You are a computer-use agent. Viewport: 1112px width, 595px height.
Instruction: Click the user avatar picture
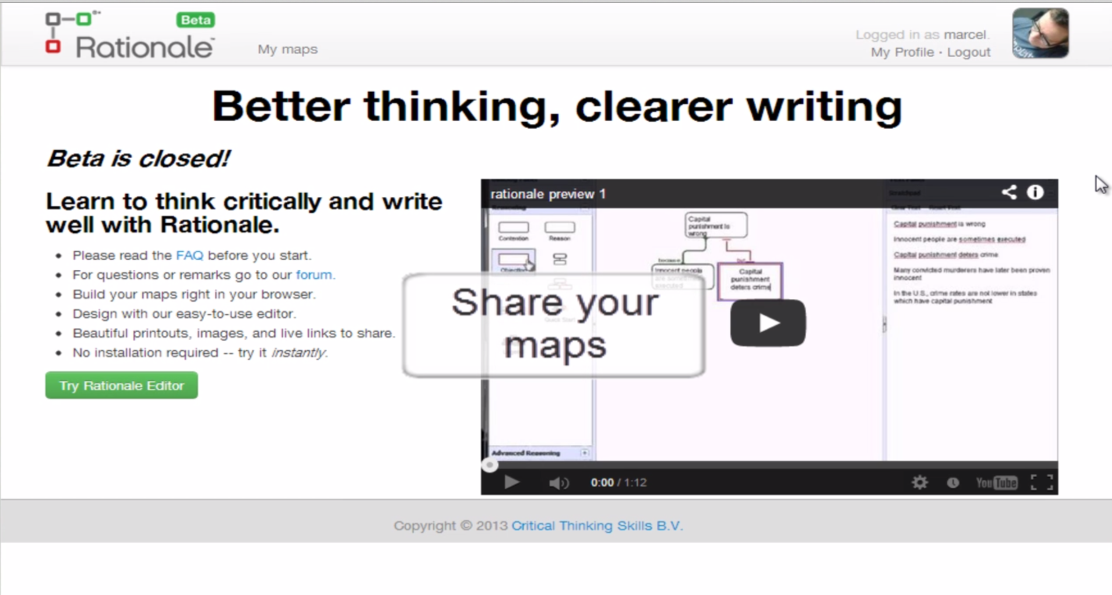(x=1040, y=33)
